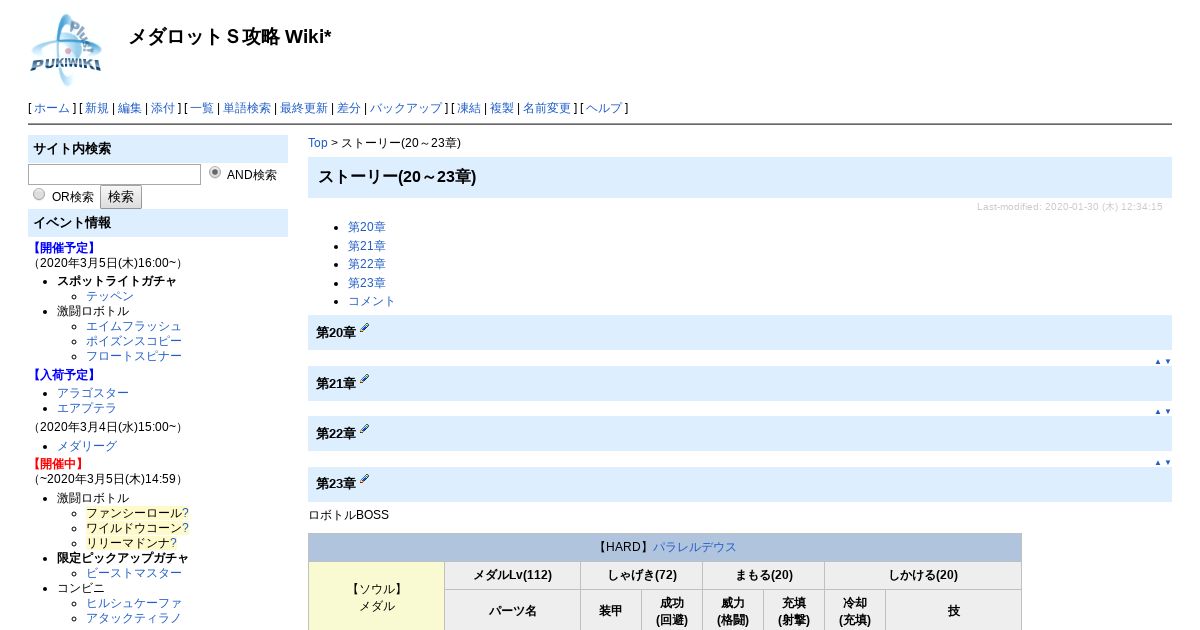Click the しかける(20) table header

pos(923,575)
